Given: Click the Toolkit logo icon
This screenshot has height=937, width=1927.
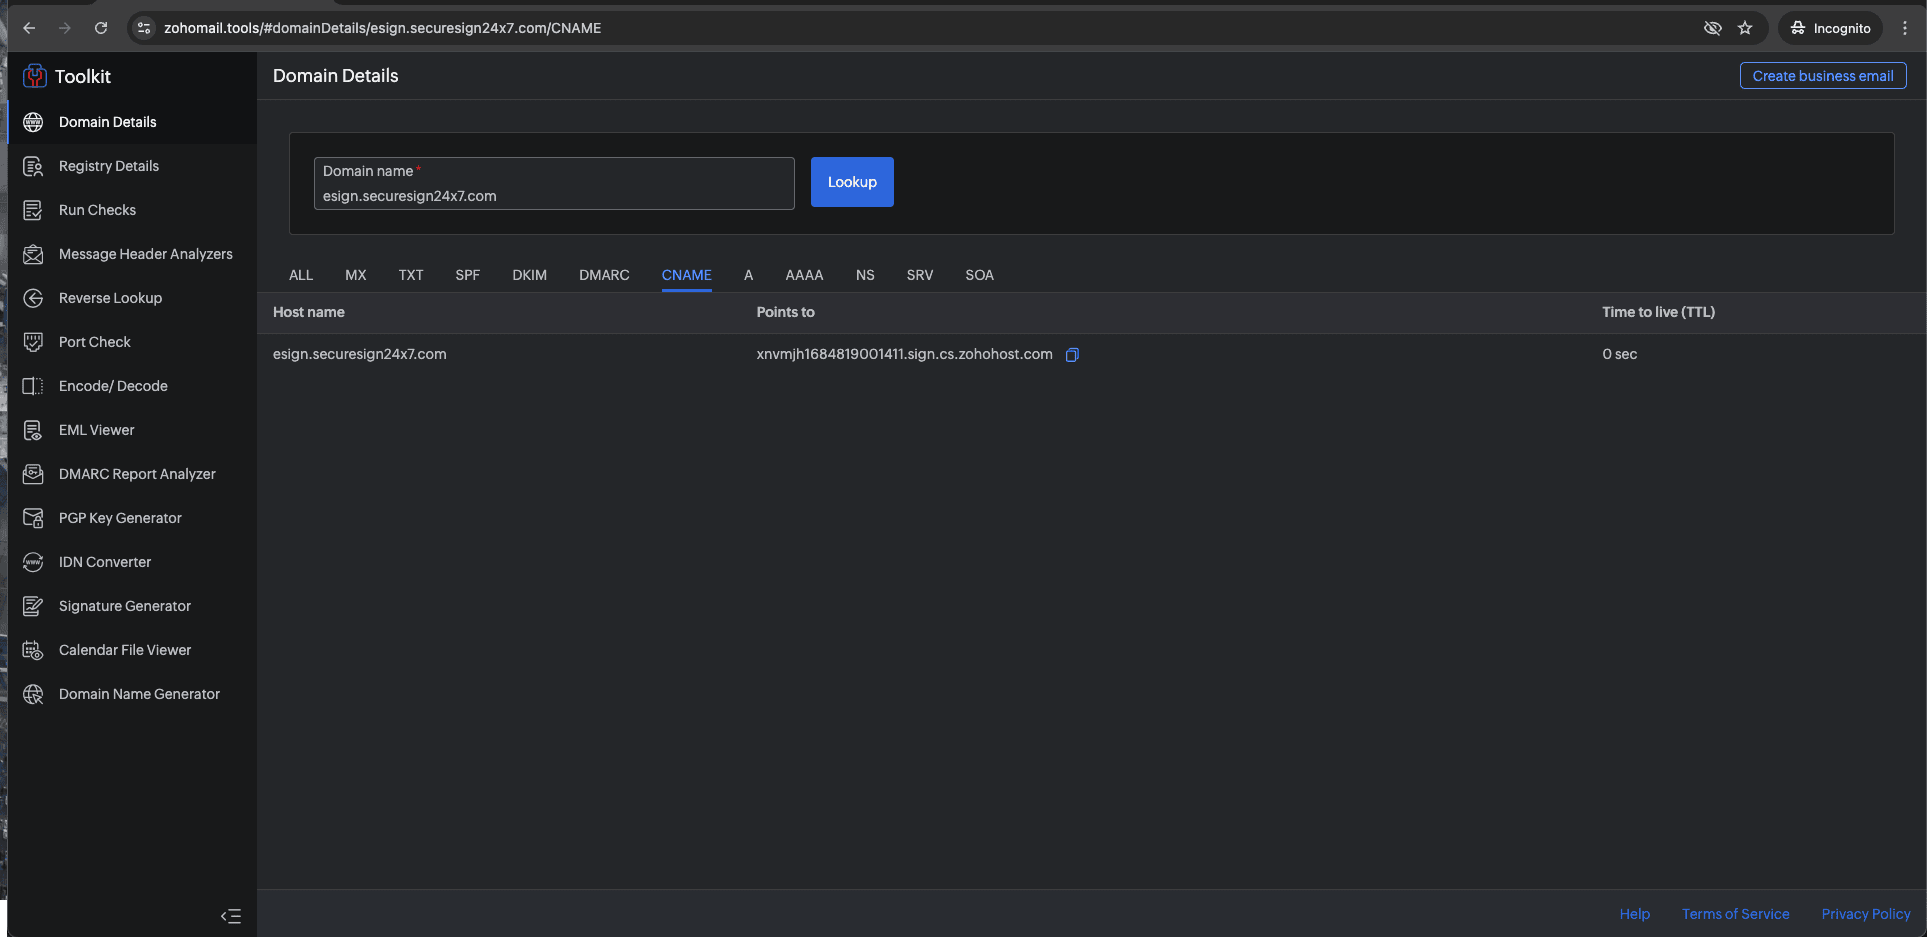Looking at the screenshot, I should 35,76.
